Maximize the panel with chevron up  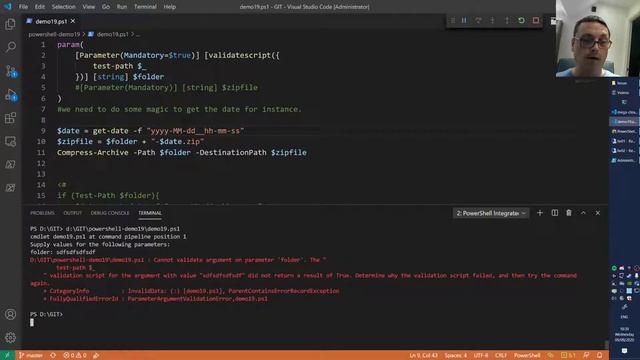pos(583,213)
